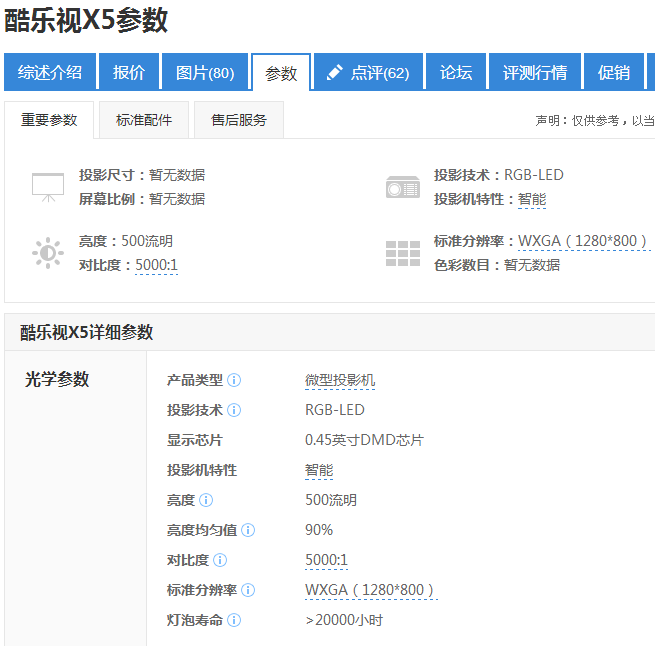655x646 pixels.
Task: Switch to 售后服务 sub-tab
Action: pyautogui.click(x=239, y=120)
